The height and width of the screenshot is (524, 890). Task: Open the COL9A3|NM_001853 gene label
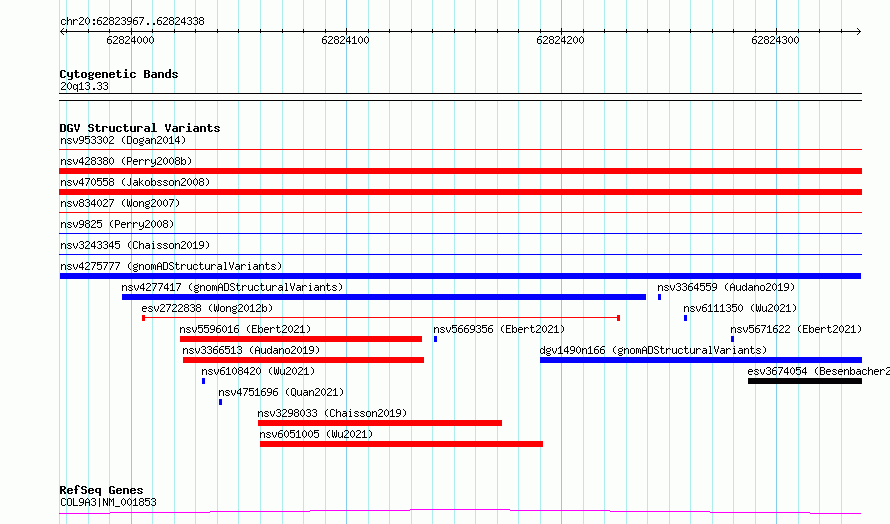pos(108,502)
